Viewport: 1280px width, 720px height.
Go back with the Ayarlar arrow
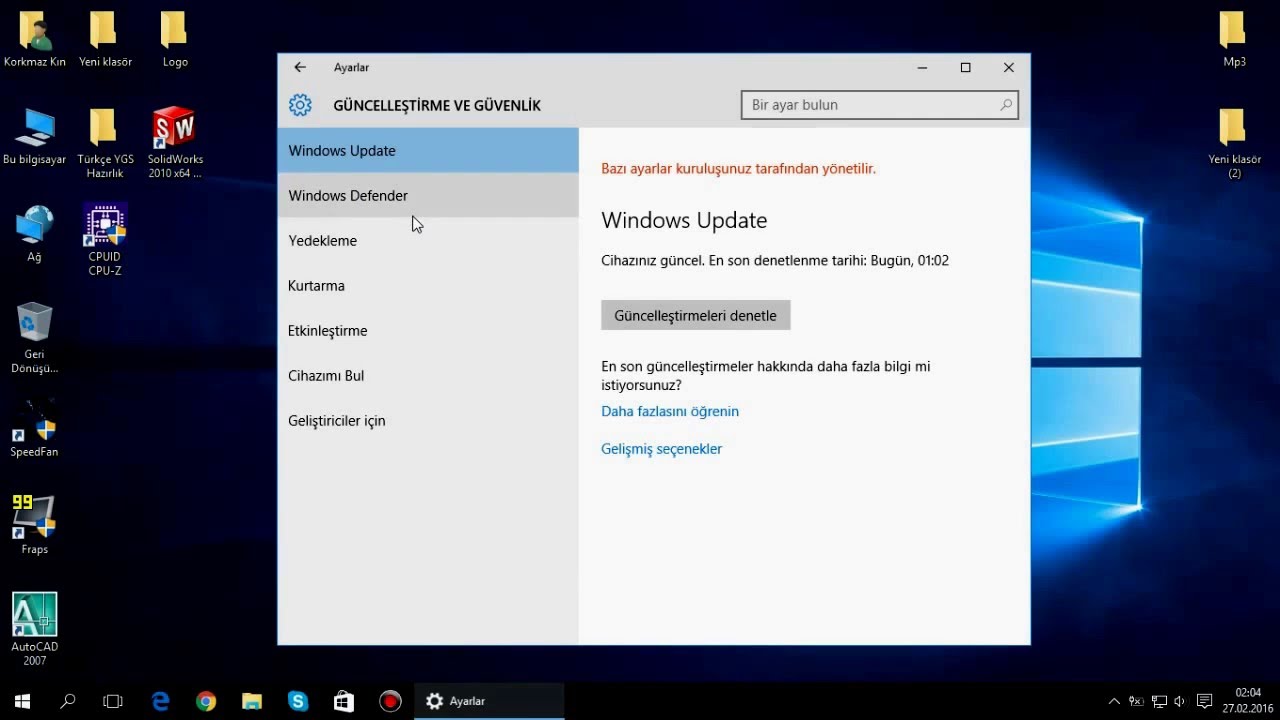coord(300,67)
